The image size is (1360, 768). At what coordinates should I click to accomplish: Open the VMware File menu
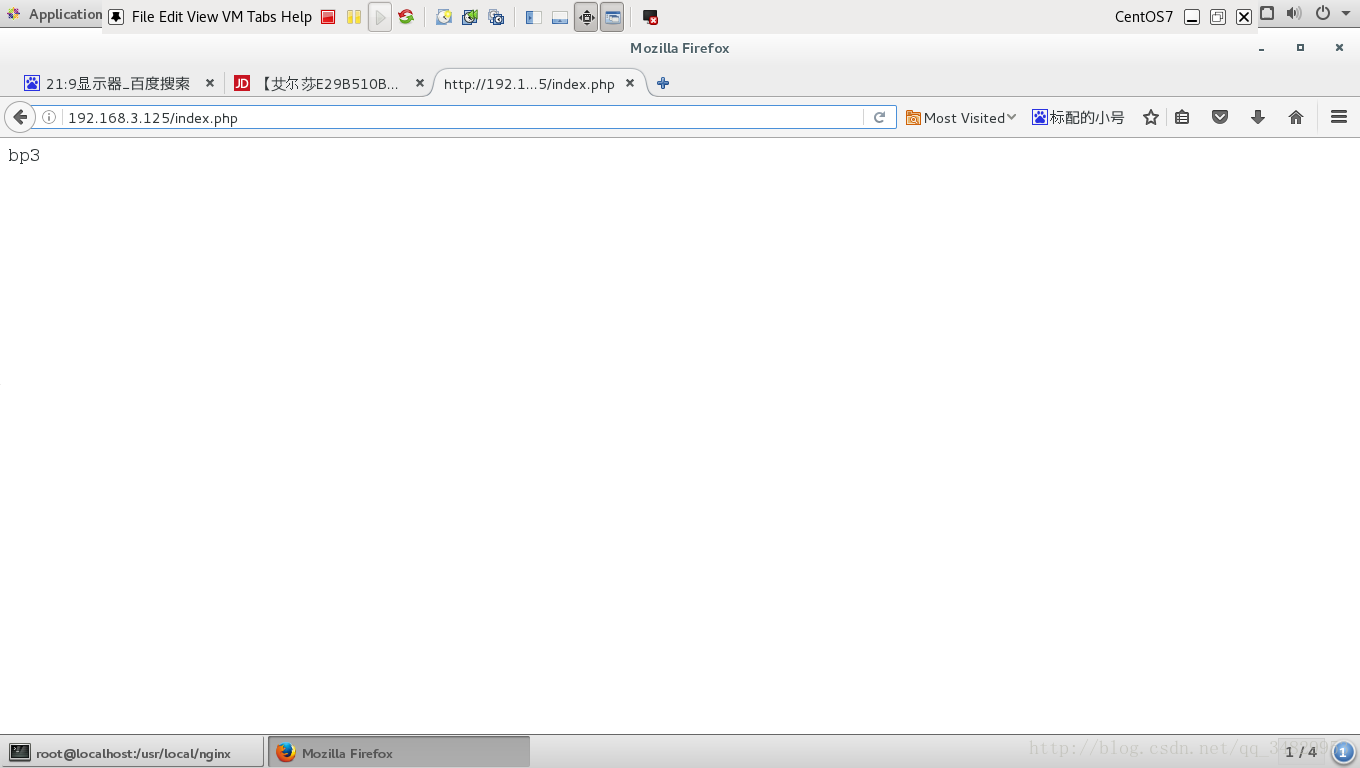tap(143, 17)
